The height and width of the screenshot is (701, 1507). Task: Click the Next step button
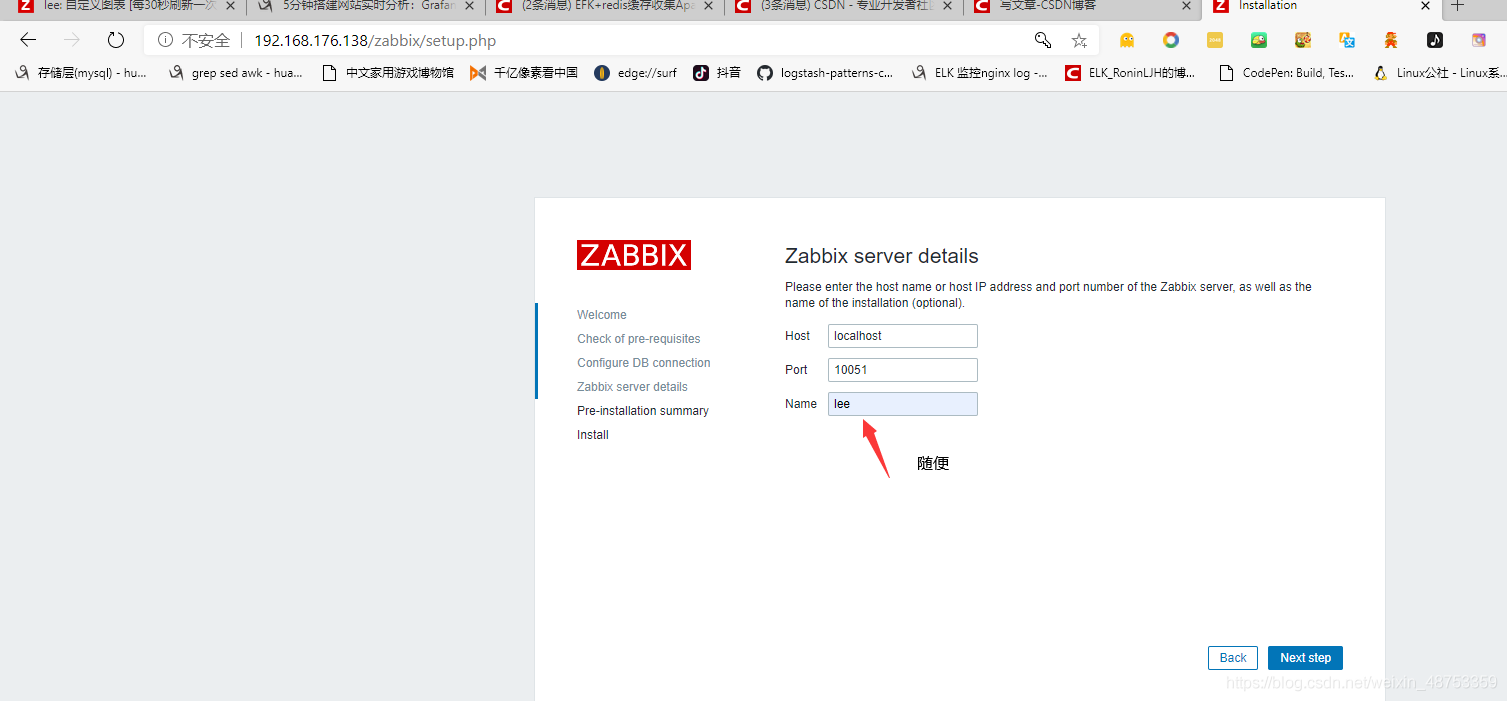(1305, 658)
